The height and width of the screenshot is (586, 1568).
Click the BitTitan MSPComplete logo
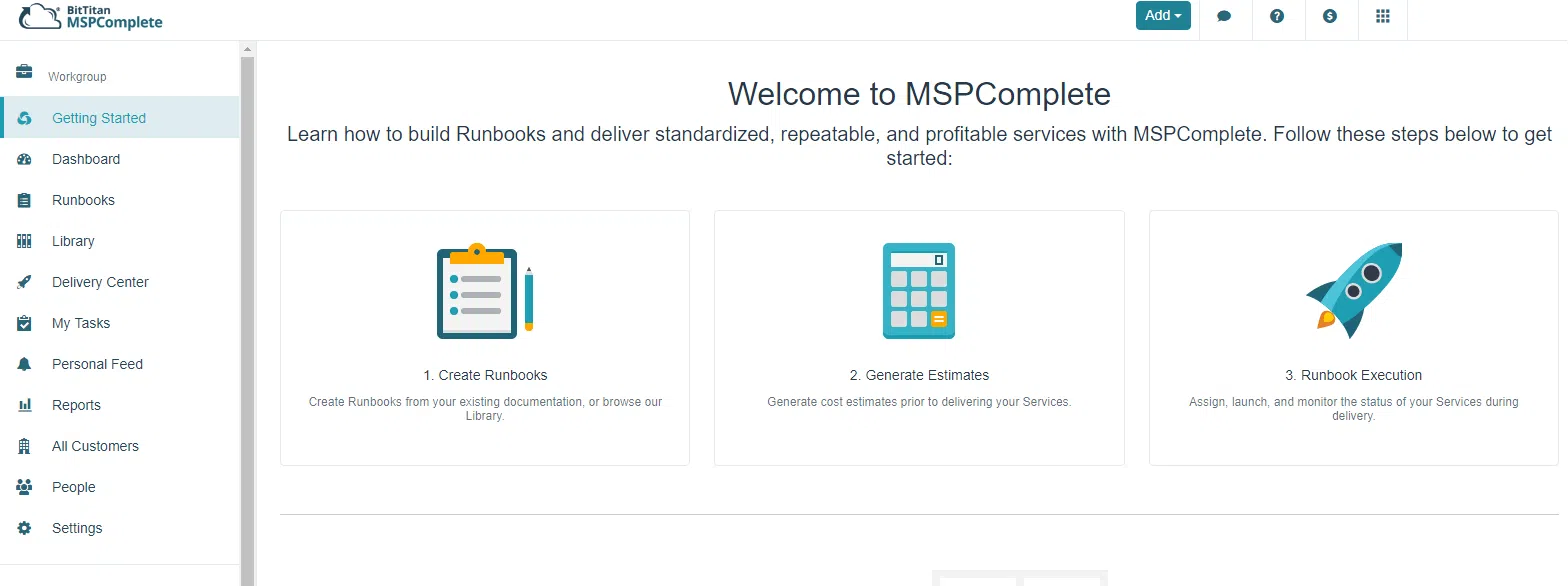(x=91, y=16)
